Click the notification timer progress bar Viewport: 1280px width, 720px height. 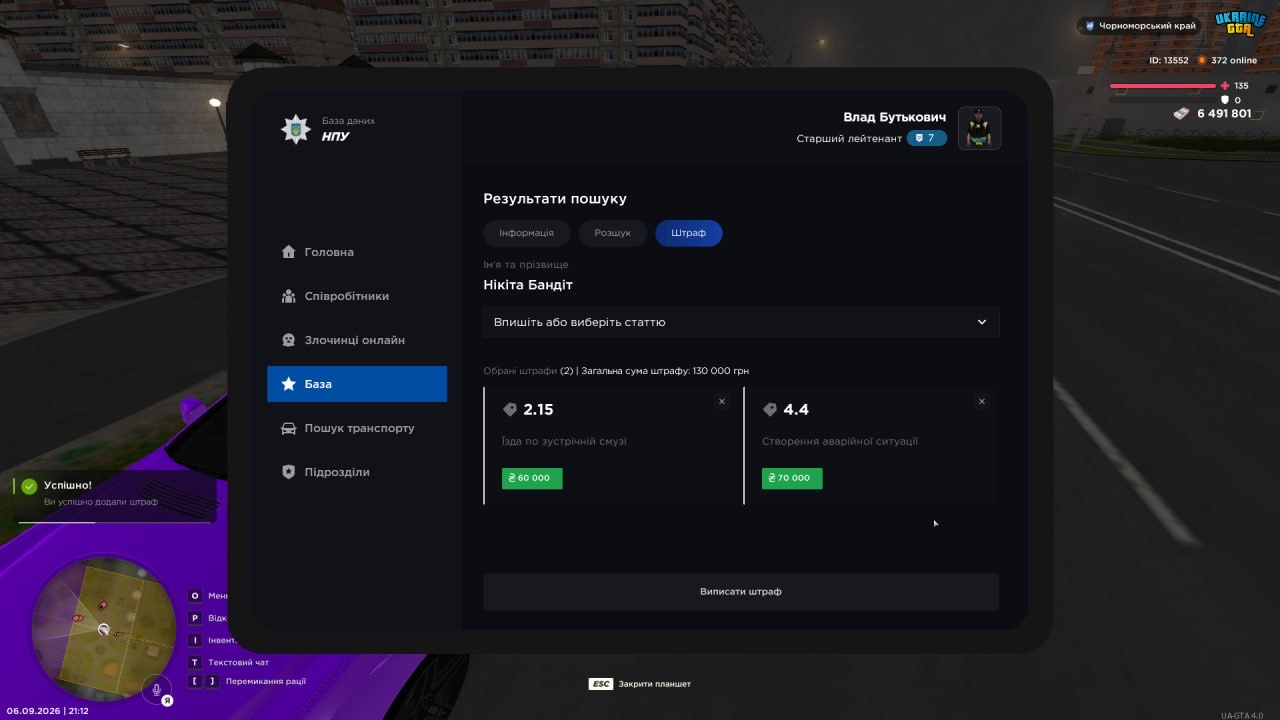[114, 522]
